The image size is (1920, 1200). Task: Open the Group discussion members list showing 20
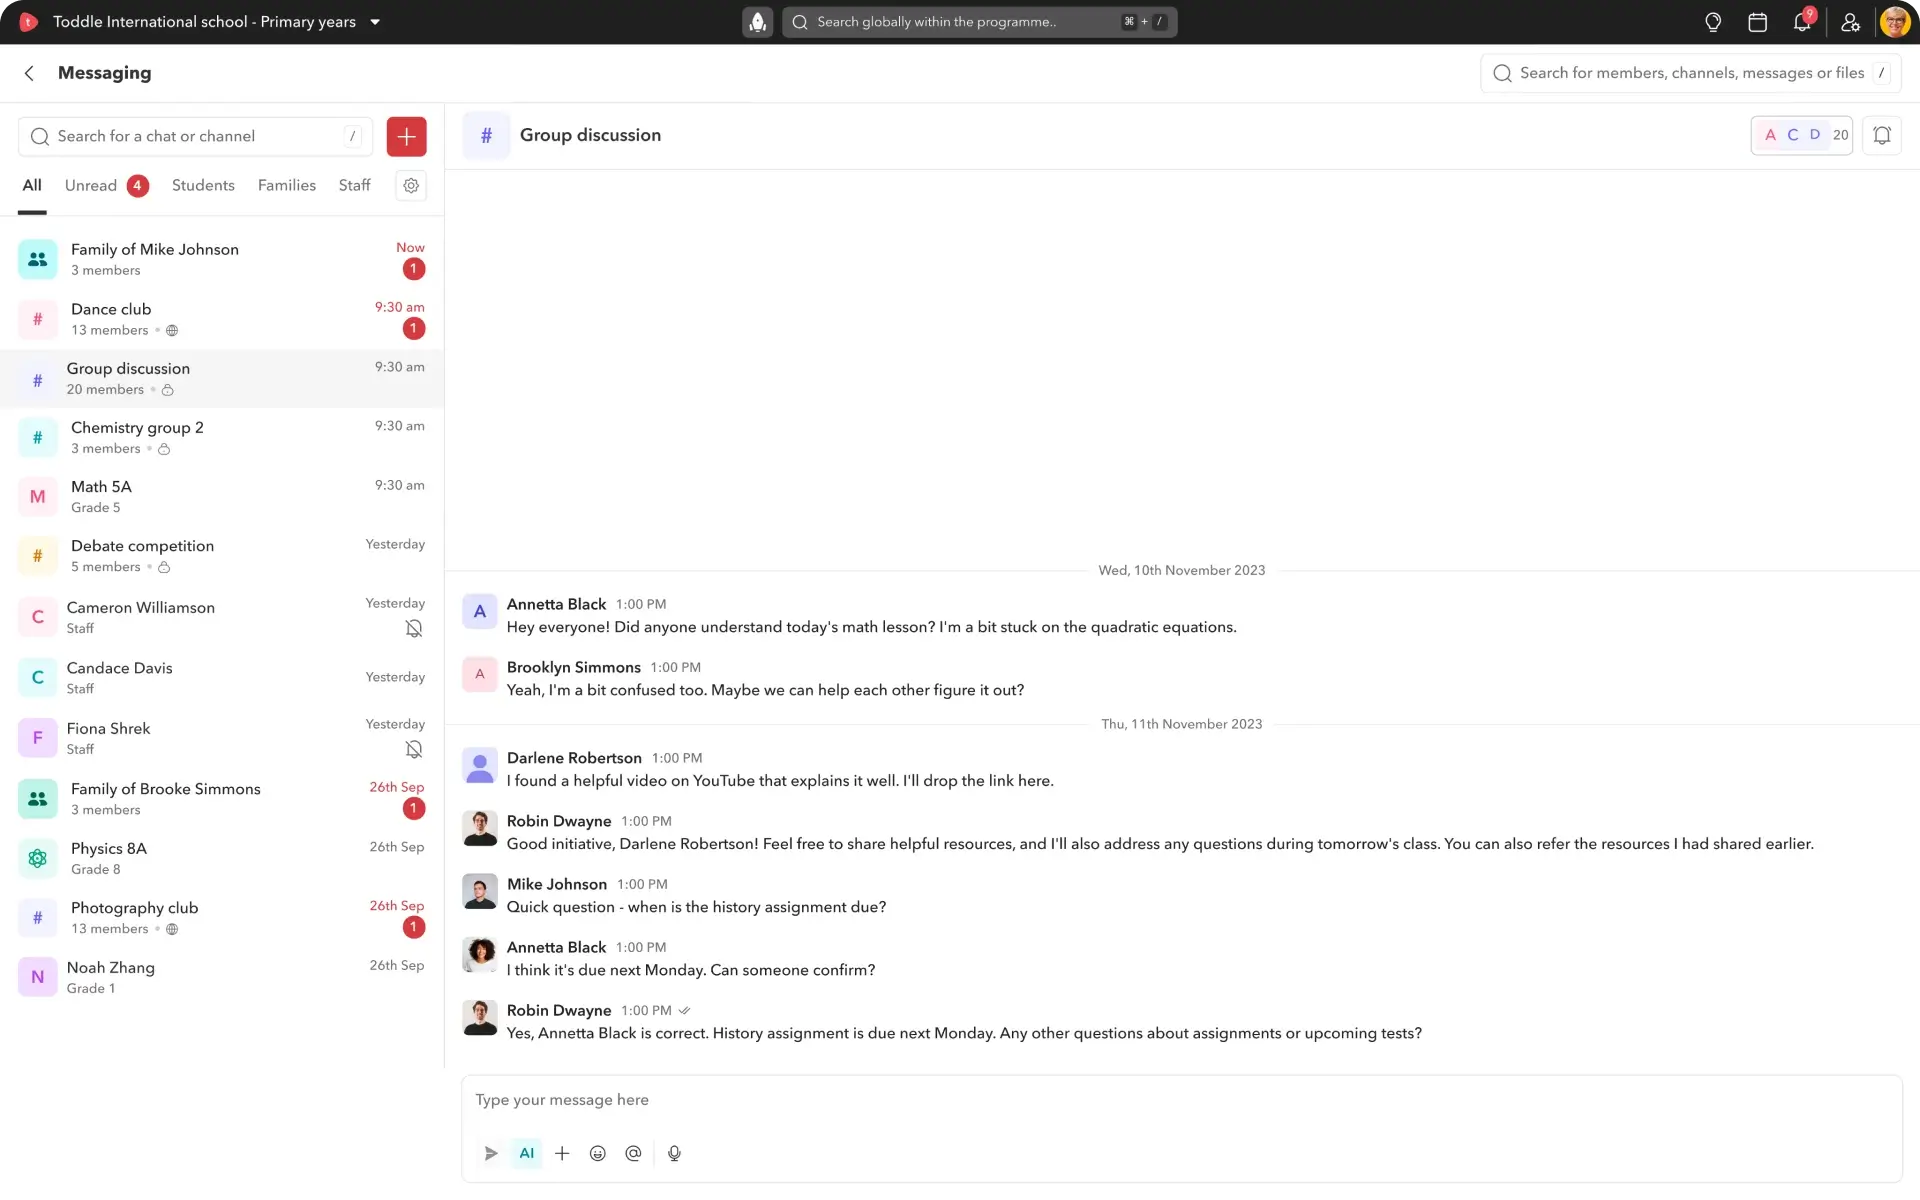coord(1801,135)
